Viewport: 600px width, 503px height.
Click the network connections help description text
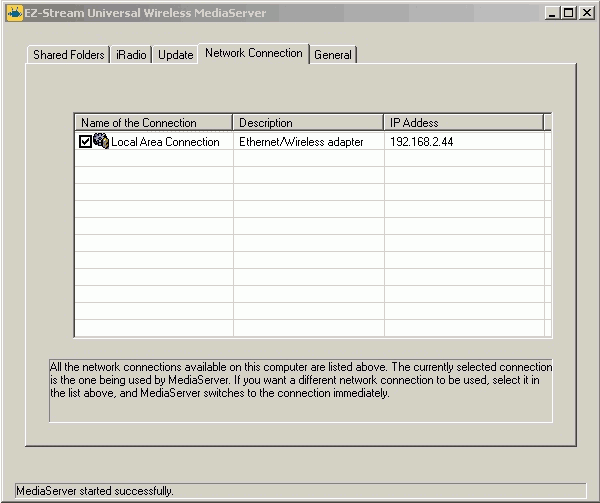point(301,380)
